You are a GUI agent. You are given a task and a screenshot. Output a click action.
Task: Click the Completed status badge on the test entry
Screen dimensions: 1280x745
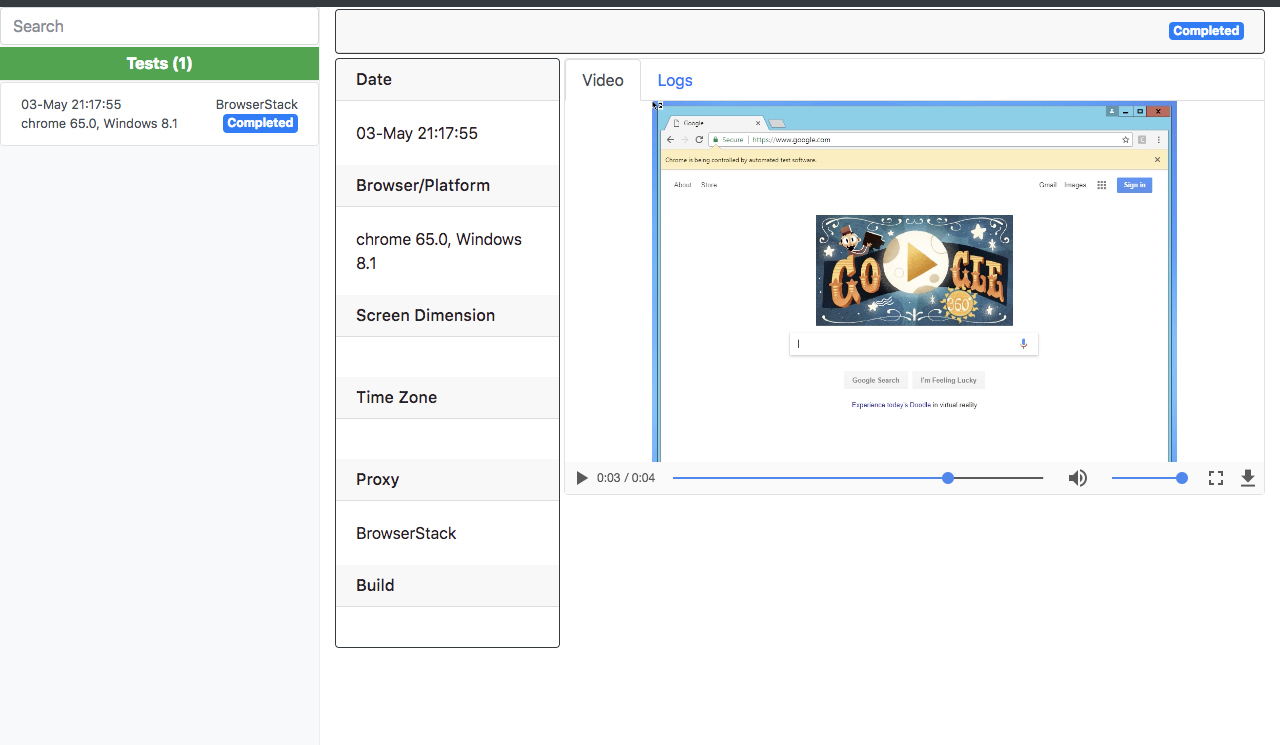260,122
